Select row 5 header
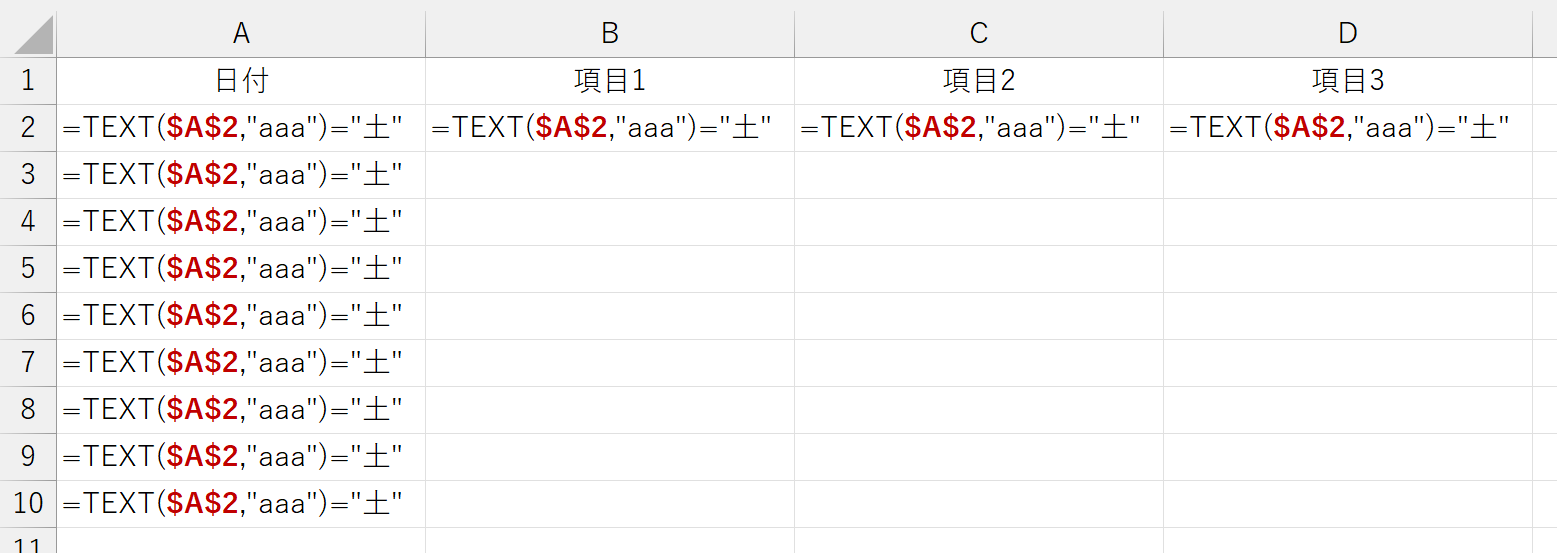 point(28,269)
